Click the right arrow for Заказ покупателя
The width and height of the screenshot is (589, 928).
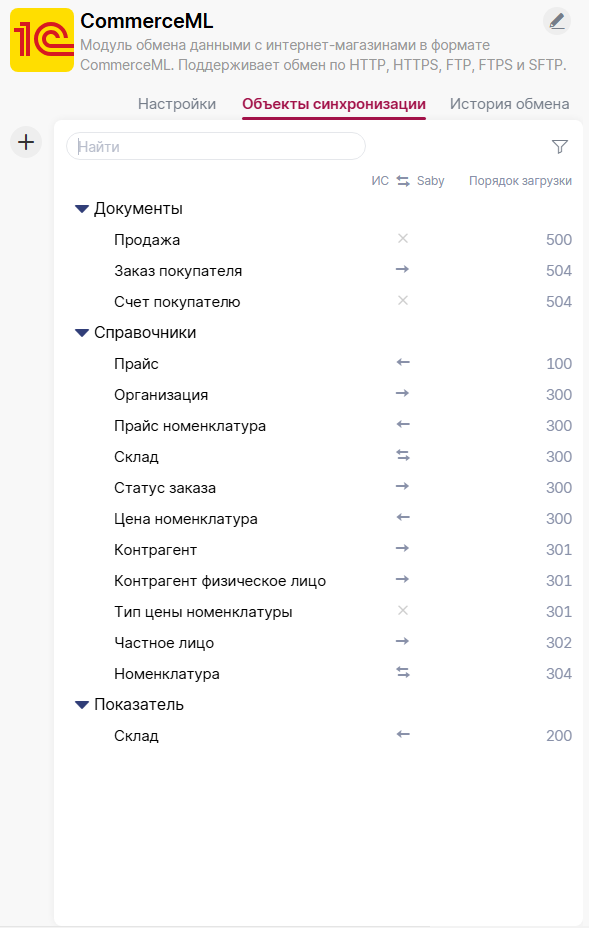[403, 269]
